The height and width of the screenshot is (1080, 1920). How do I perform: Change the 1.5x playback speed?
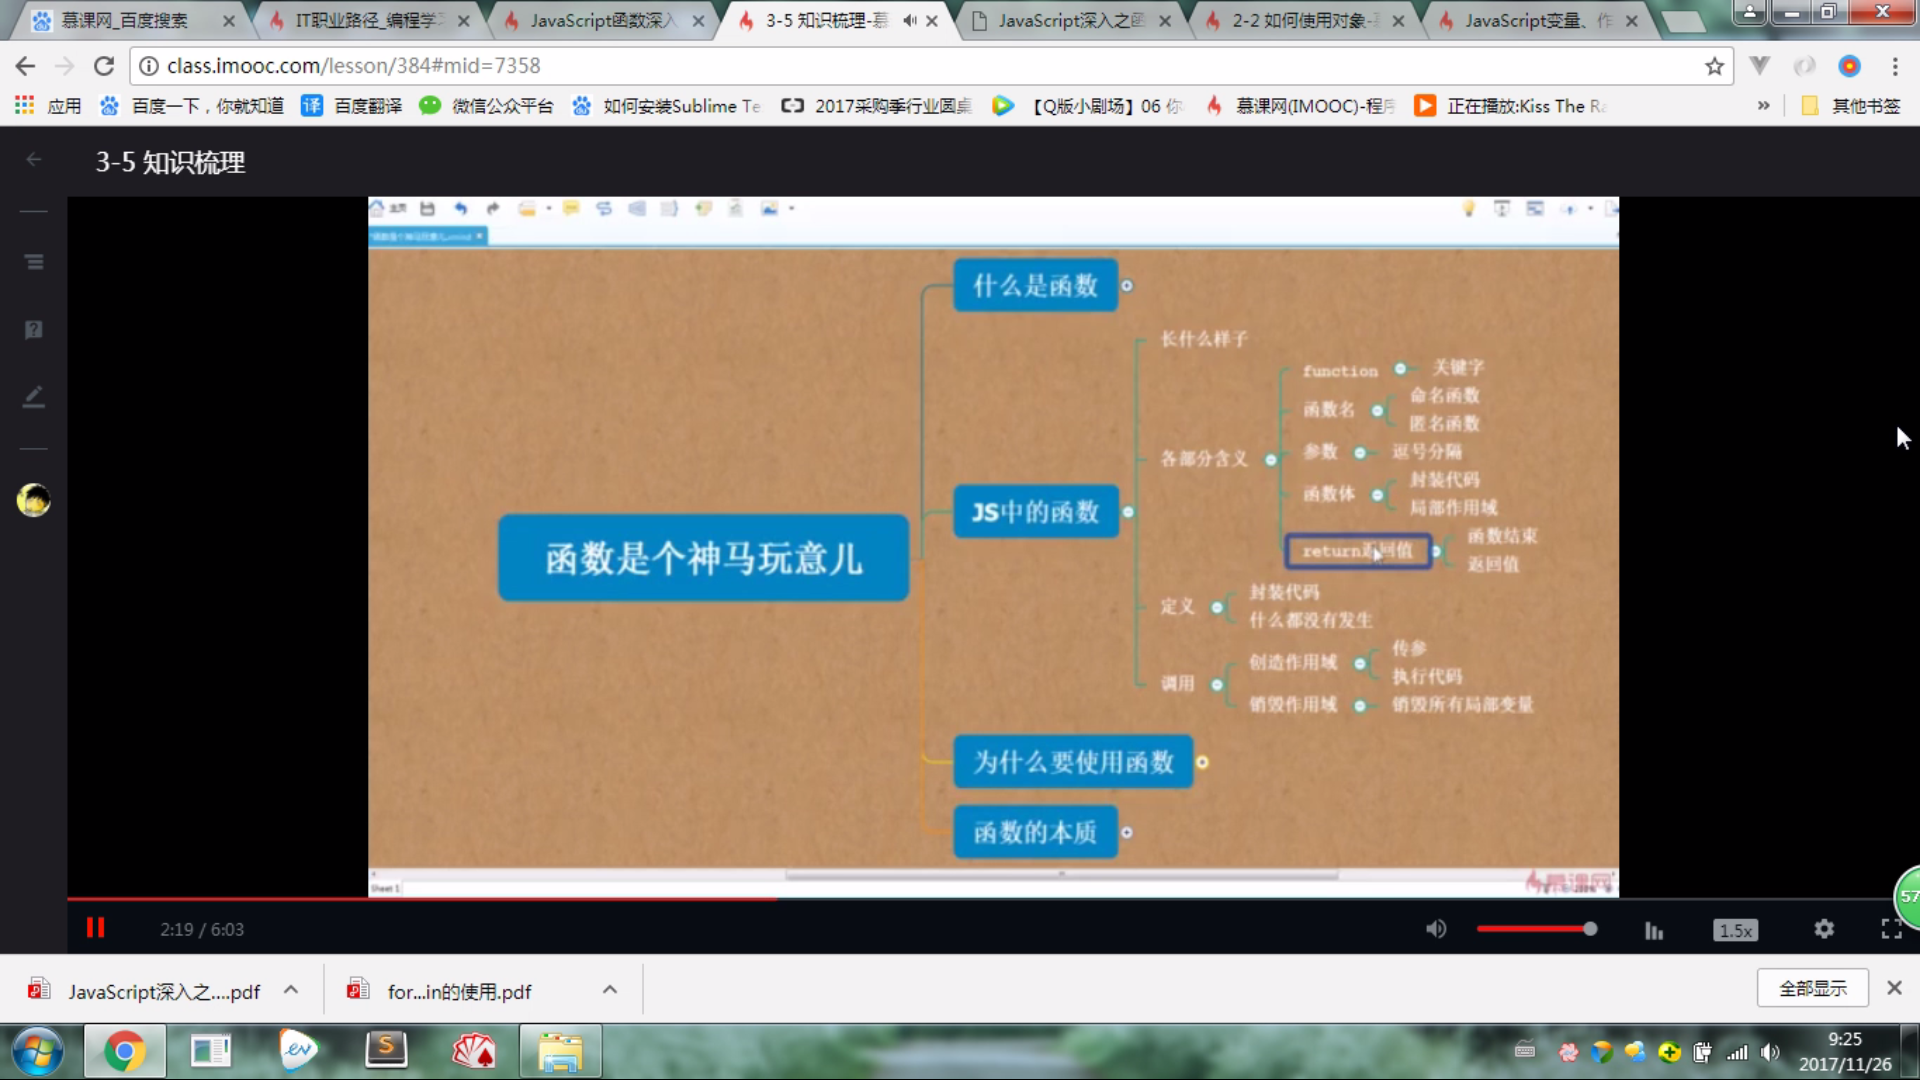1735,930
